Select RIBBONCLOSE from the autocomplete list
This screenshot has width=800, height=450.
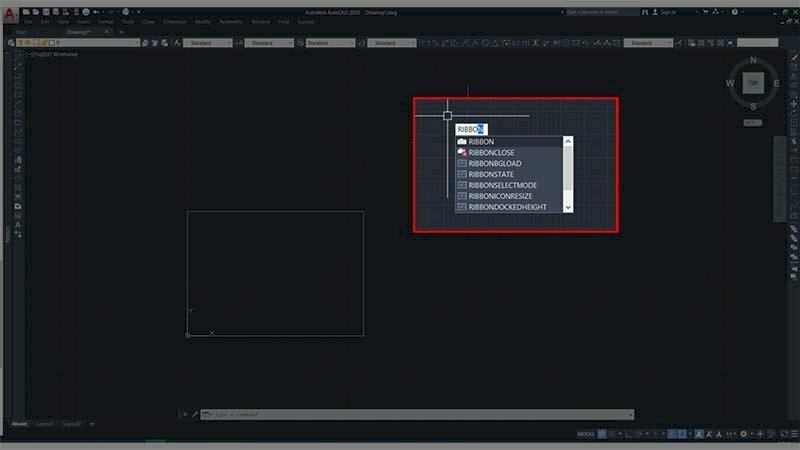491,152
